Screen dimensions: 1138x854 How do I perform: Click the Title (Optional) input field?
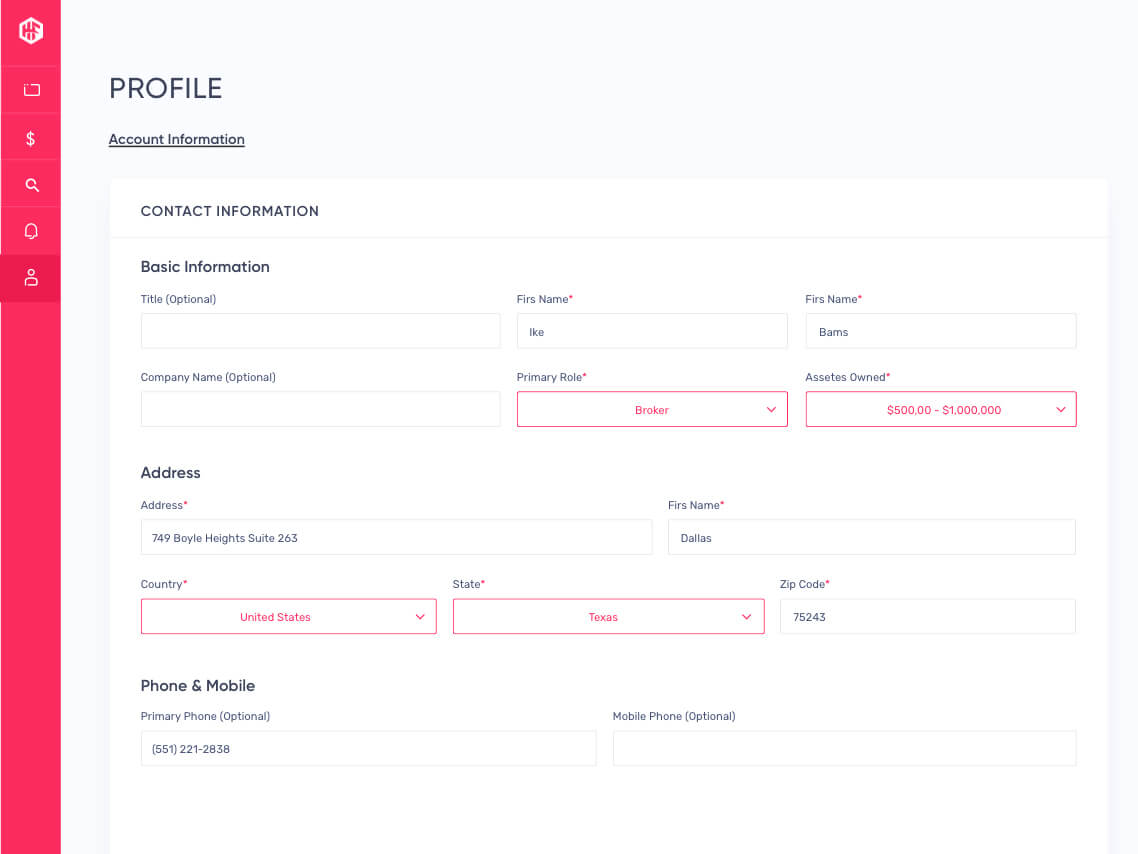(x=320, y=330)
